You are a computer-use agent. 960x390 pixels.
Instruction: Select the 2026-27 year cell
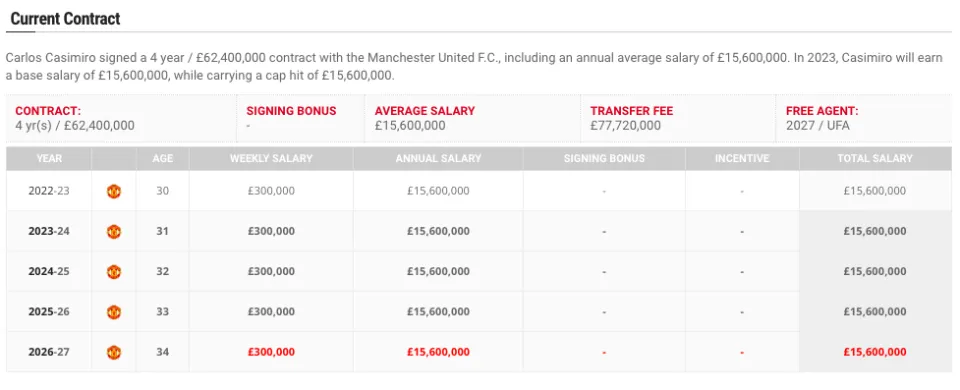tap(49, 352)
